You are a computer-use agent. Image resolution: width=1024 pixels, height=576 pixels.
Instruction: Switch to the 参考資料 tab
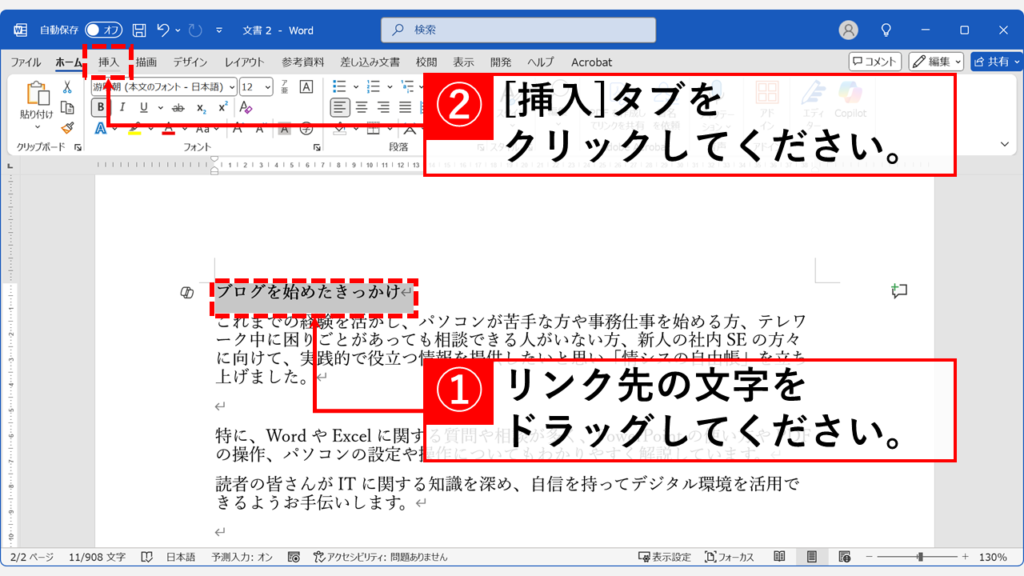(303, 62)
